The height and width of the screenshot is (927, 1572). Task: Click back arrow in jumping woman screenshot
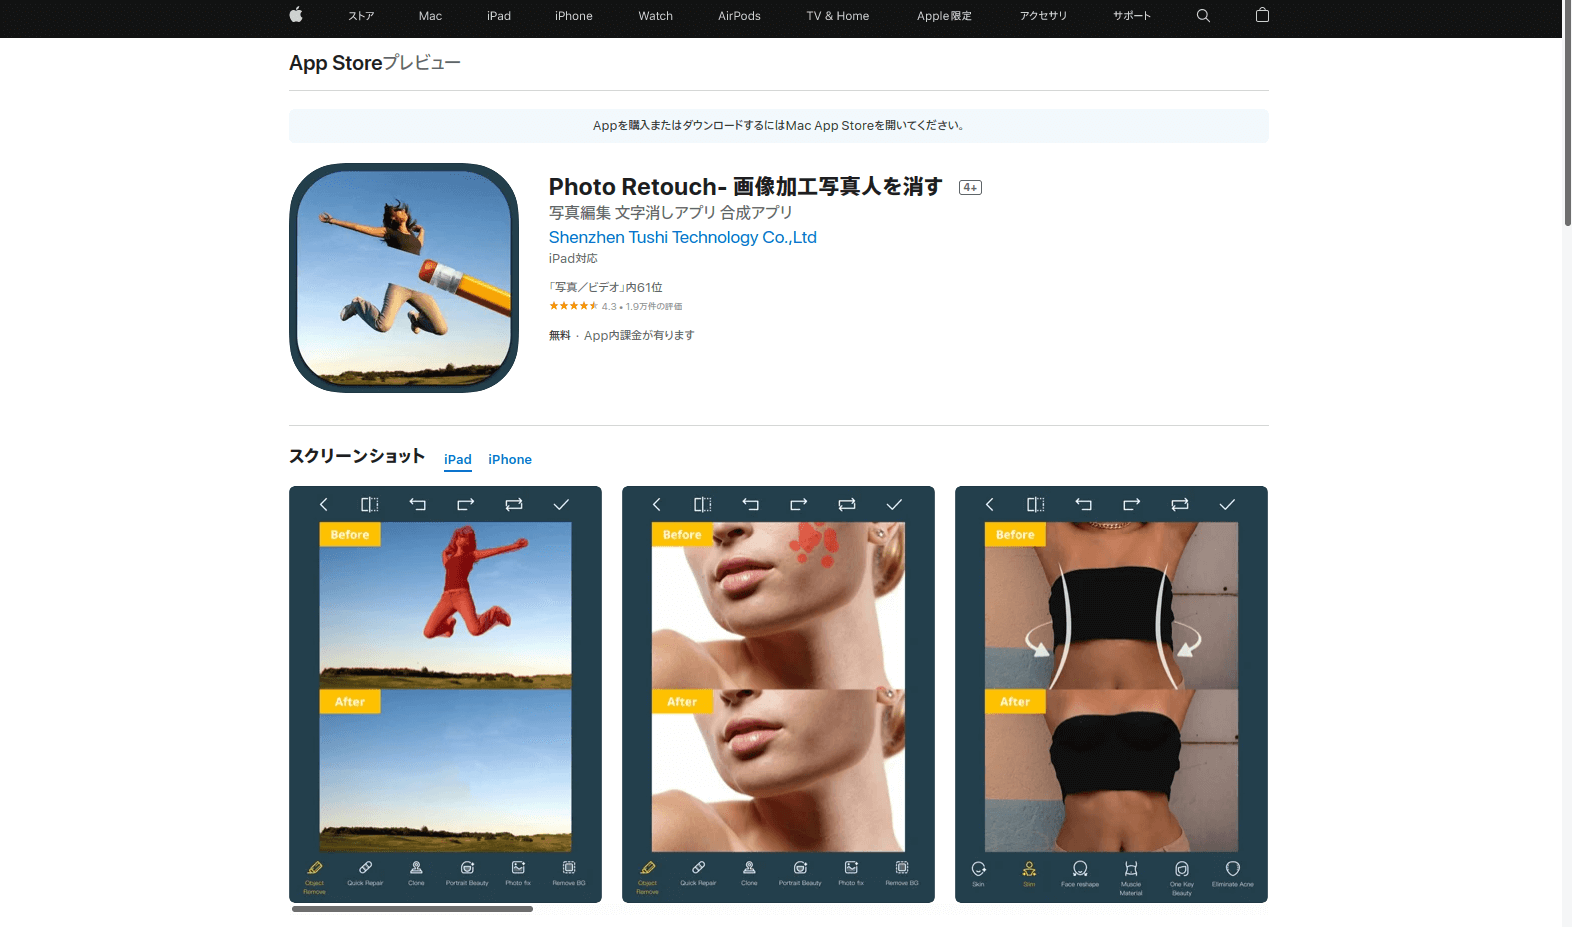[x=323, y=505]
